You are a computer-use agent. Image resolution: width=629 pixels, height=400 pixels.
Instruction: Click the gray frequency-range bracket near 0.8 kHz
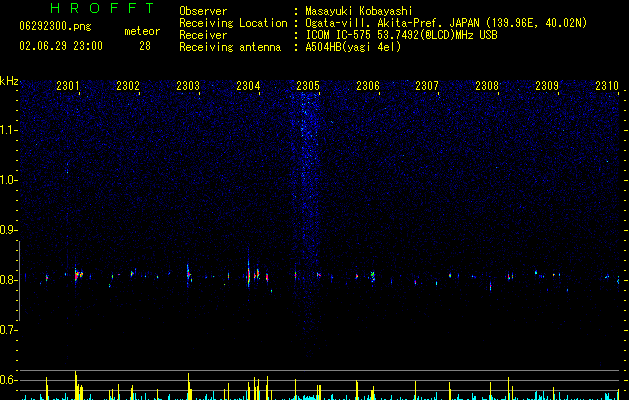point(20,280)
